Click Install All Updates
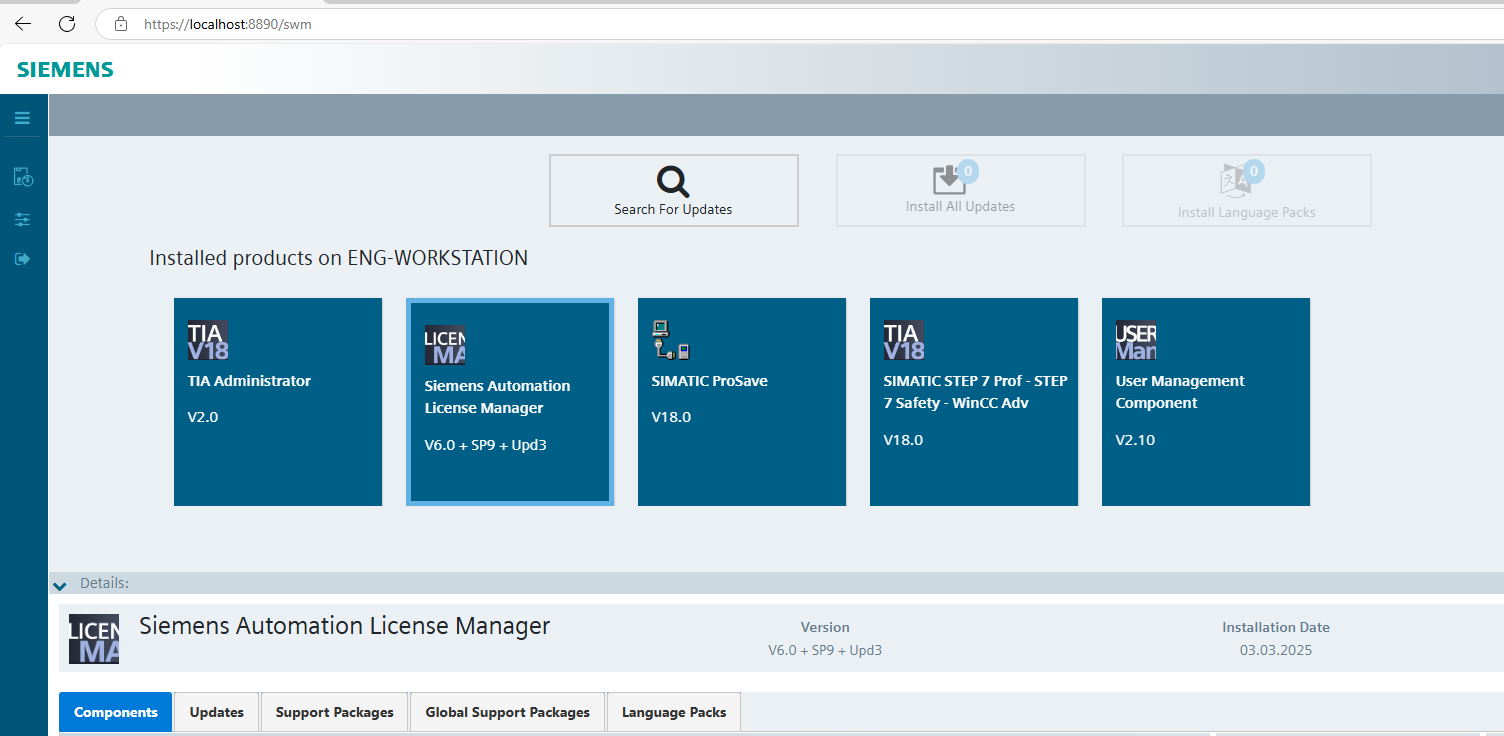 tap(960, 190)
